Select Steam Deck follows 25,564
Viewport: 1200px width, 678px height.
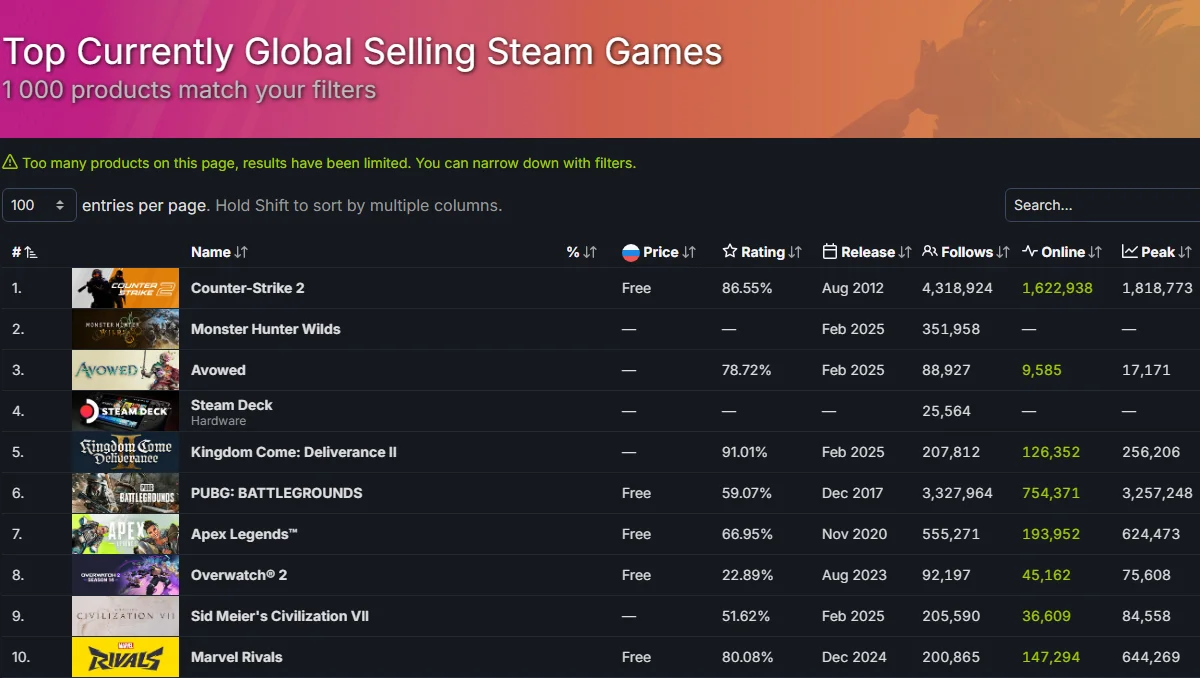pyautogui.click(x=946, y=411)
